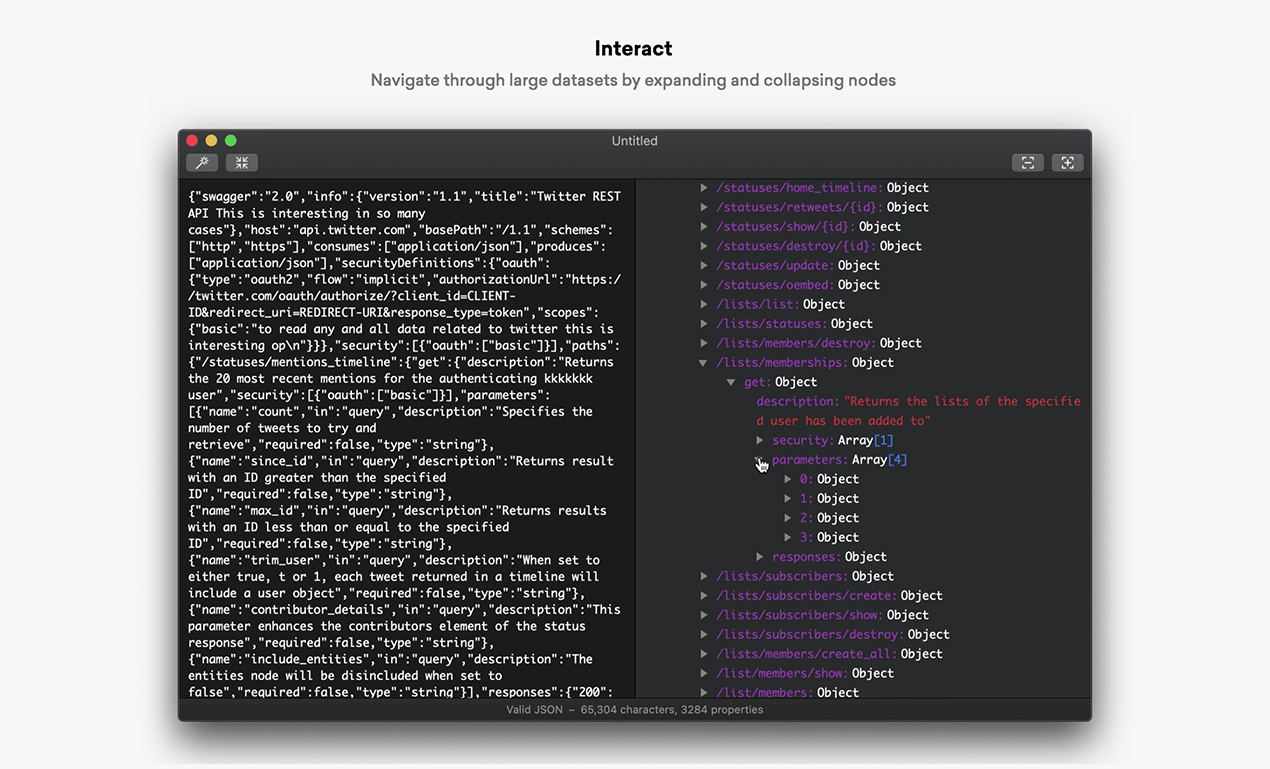Expand the 3: Object under parameters
This screenshot has width=1270, height=769.
point(788,537)
